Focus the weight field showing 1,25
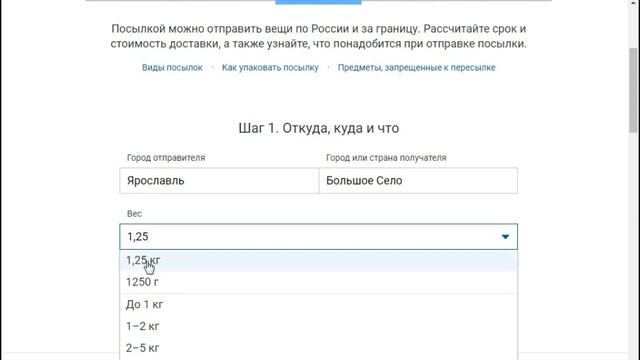Image resolution: width=640 pixels, height=360 pixels. click(x=318, y=237)
